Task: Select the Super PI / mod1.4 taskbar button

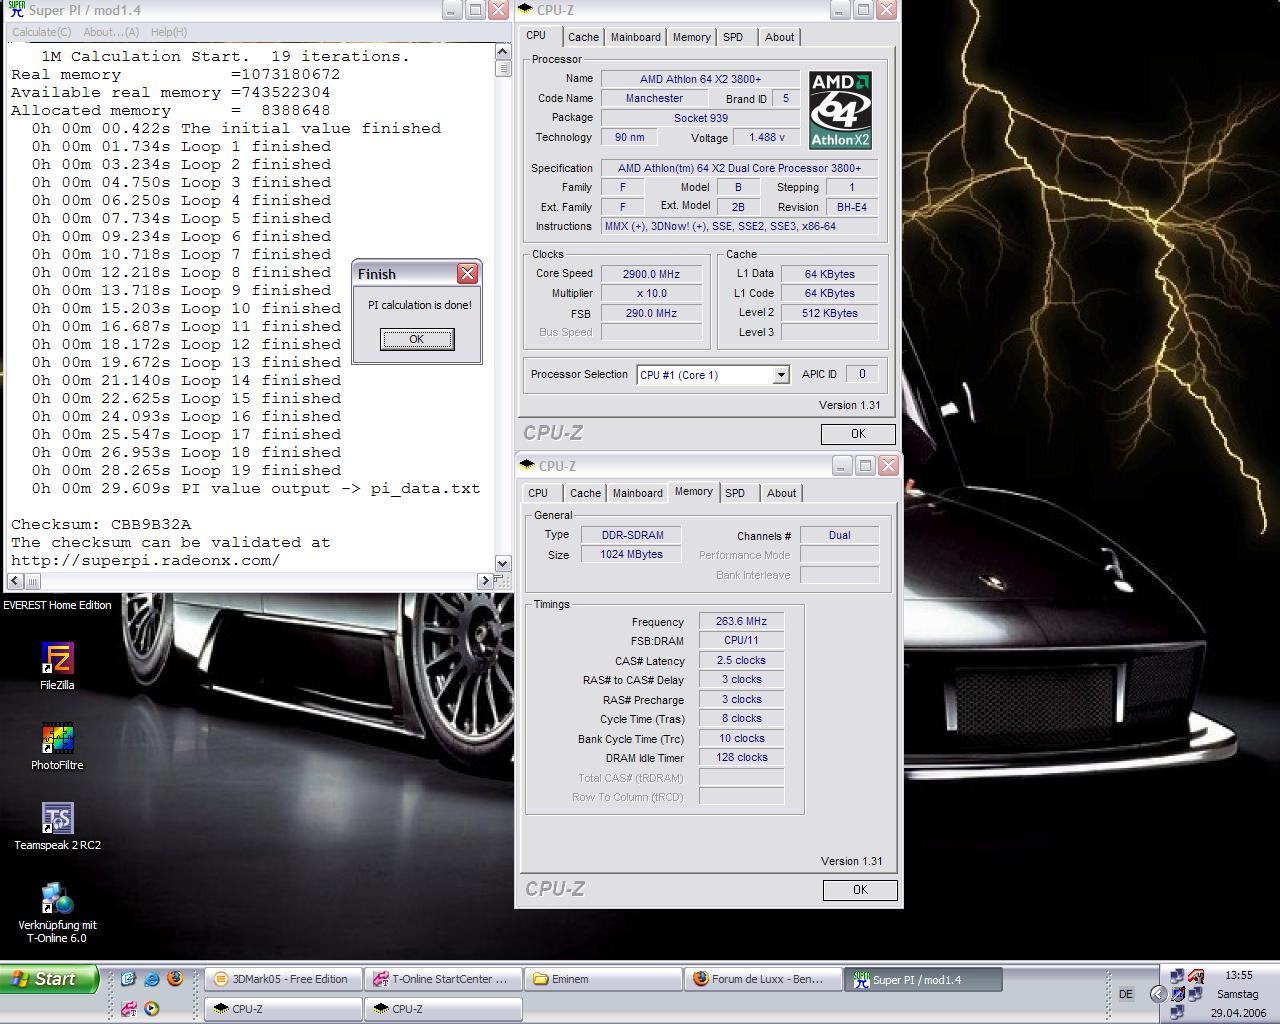Action: [922, 979]
